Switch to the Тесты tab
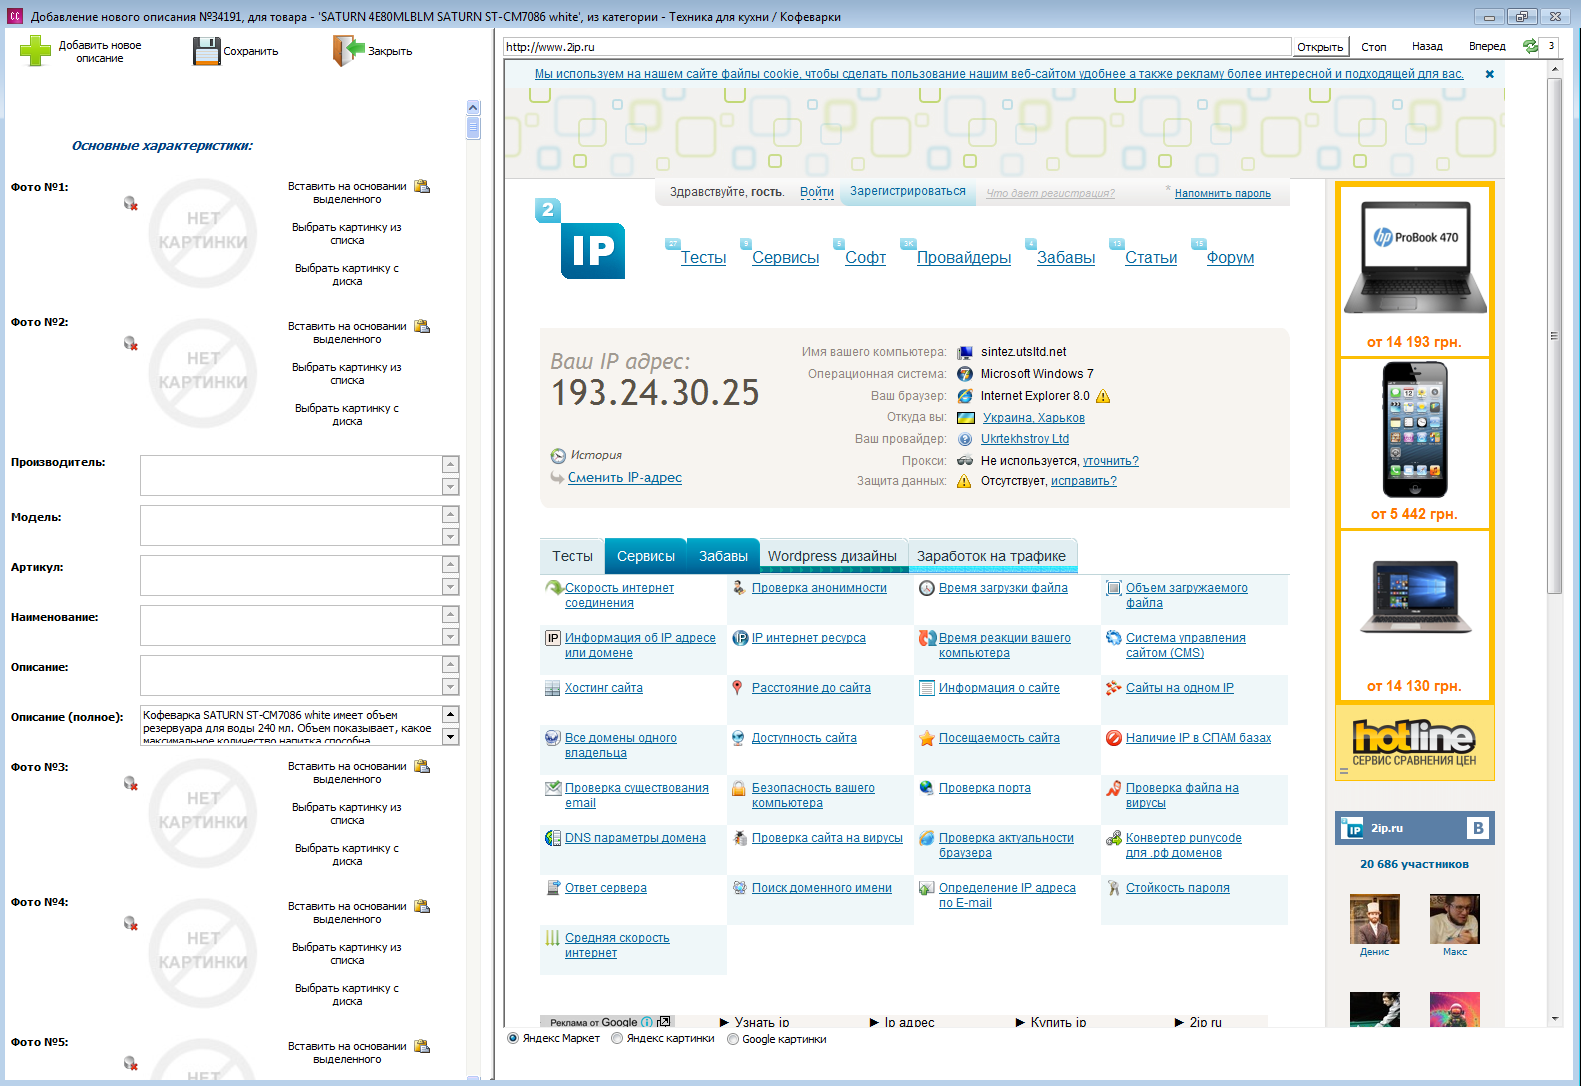Image resolution: width=1581 pixels, height=1086 pixels. point(572,556)
